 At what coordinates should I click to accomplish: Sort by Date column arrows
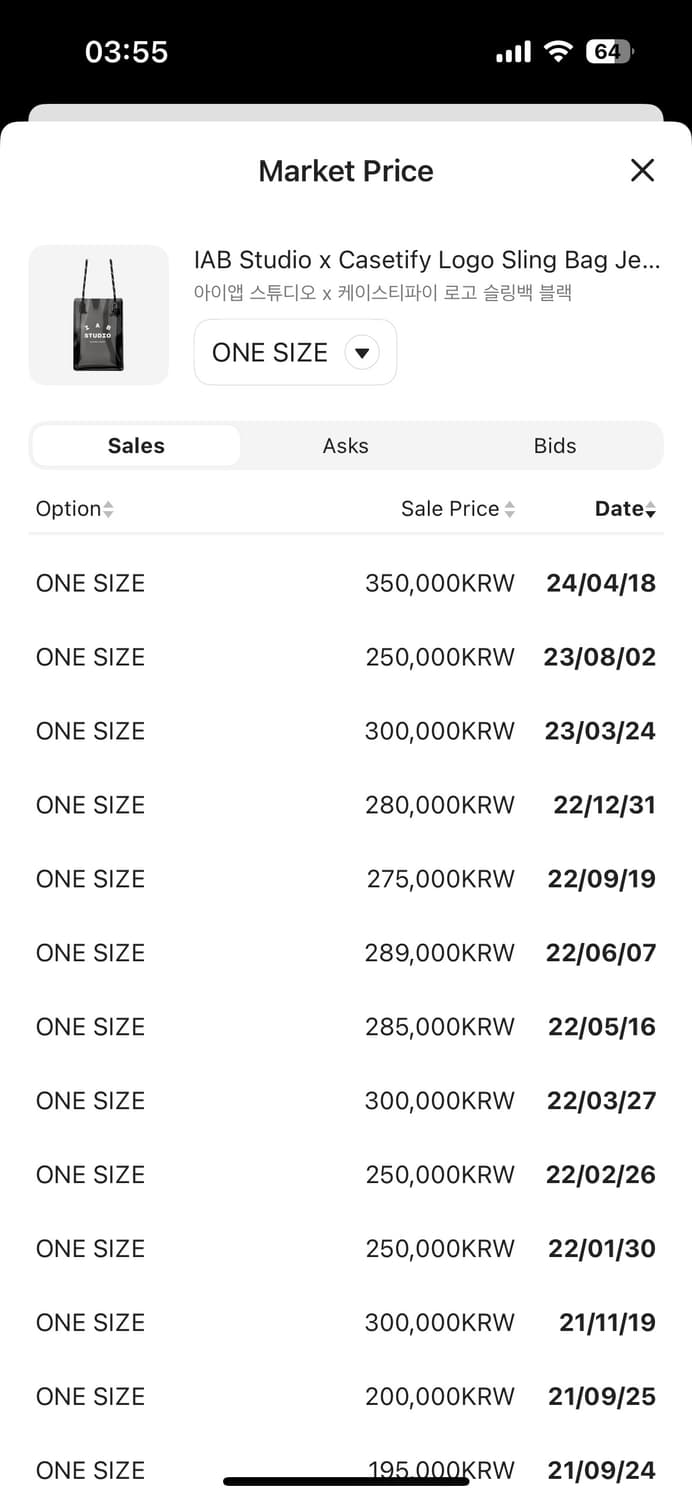coord(651,509)
